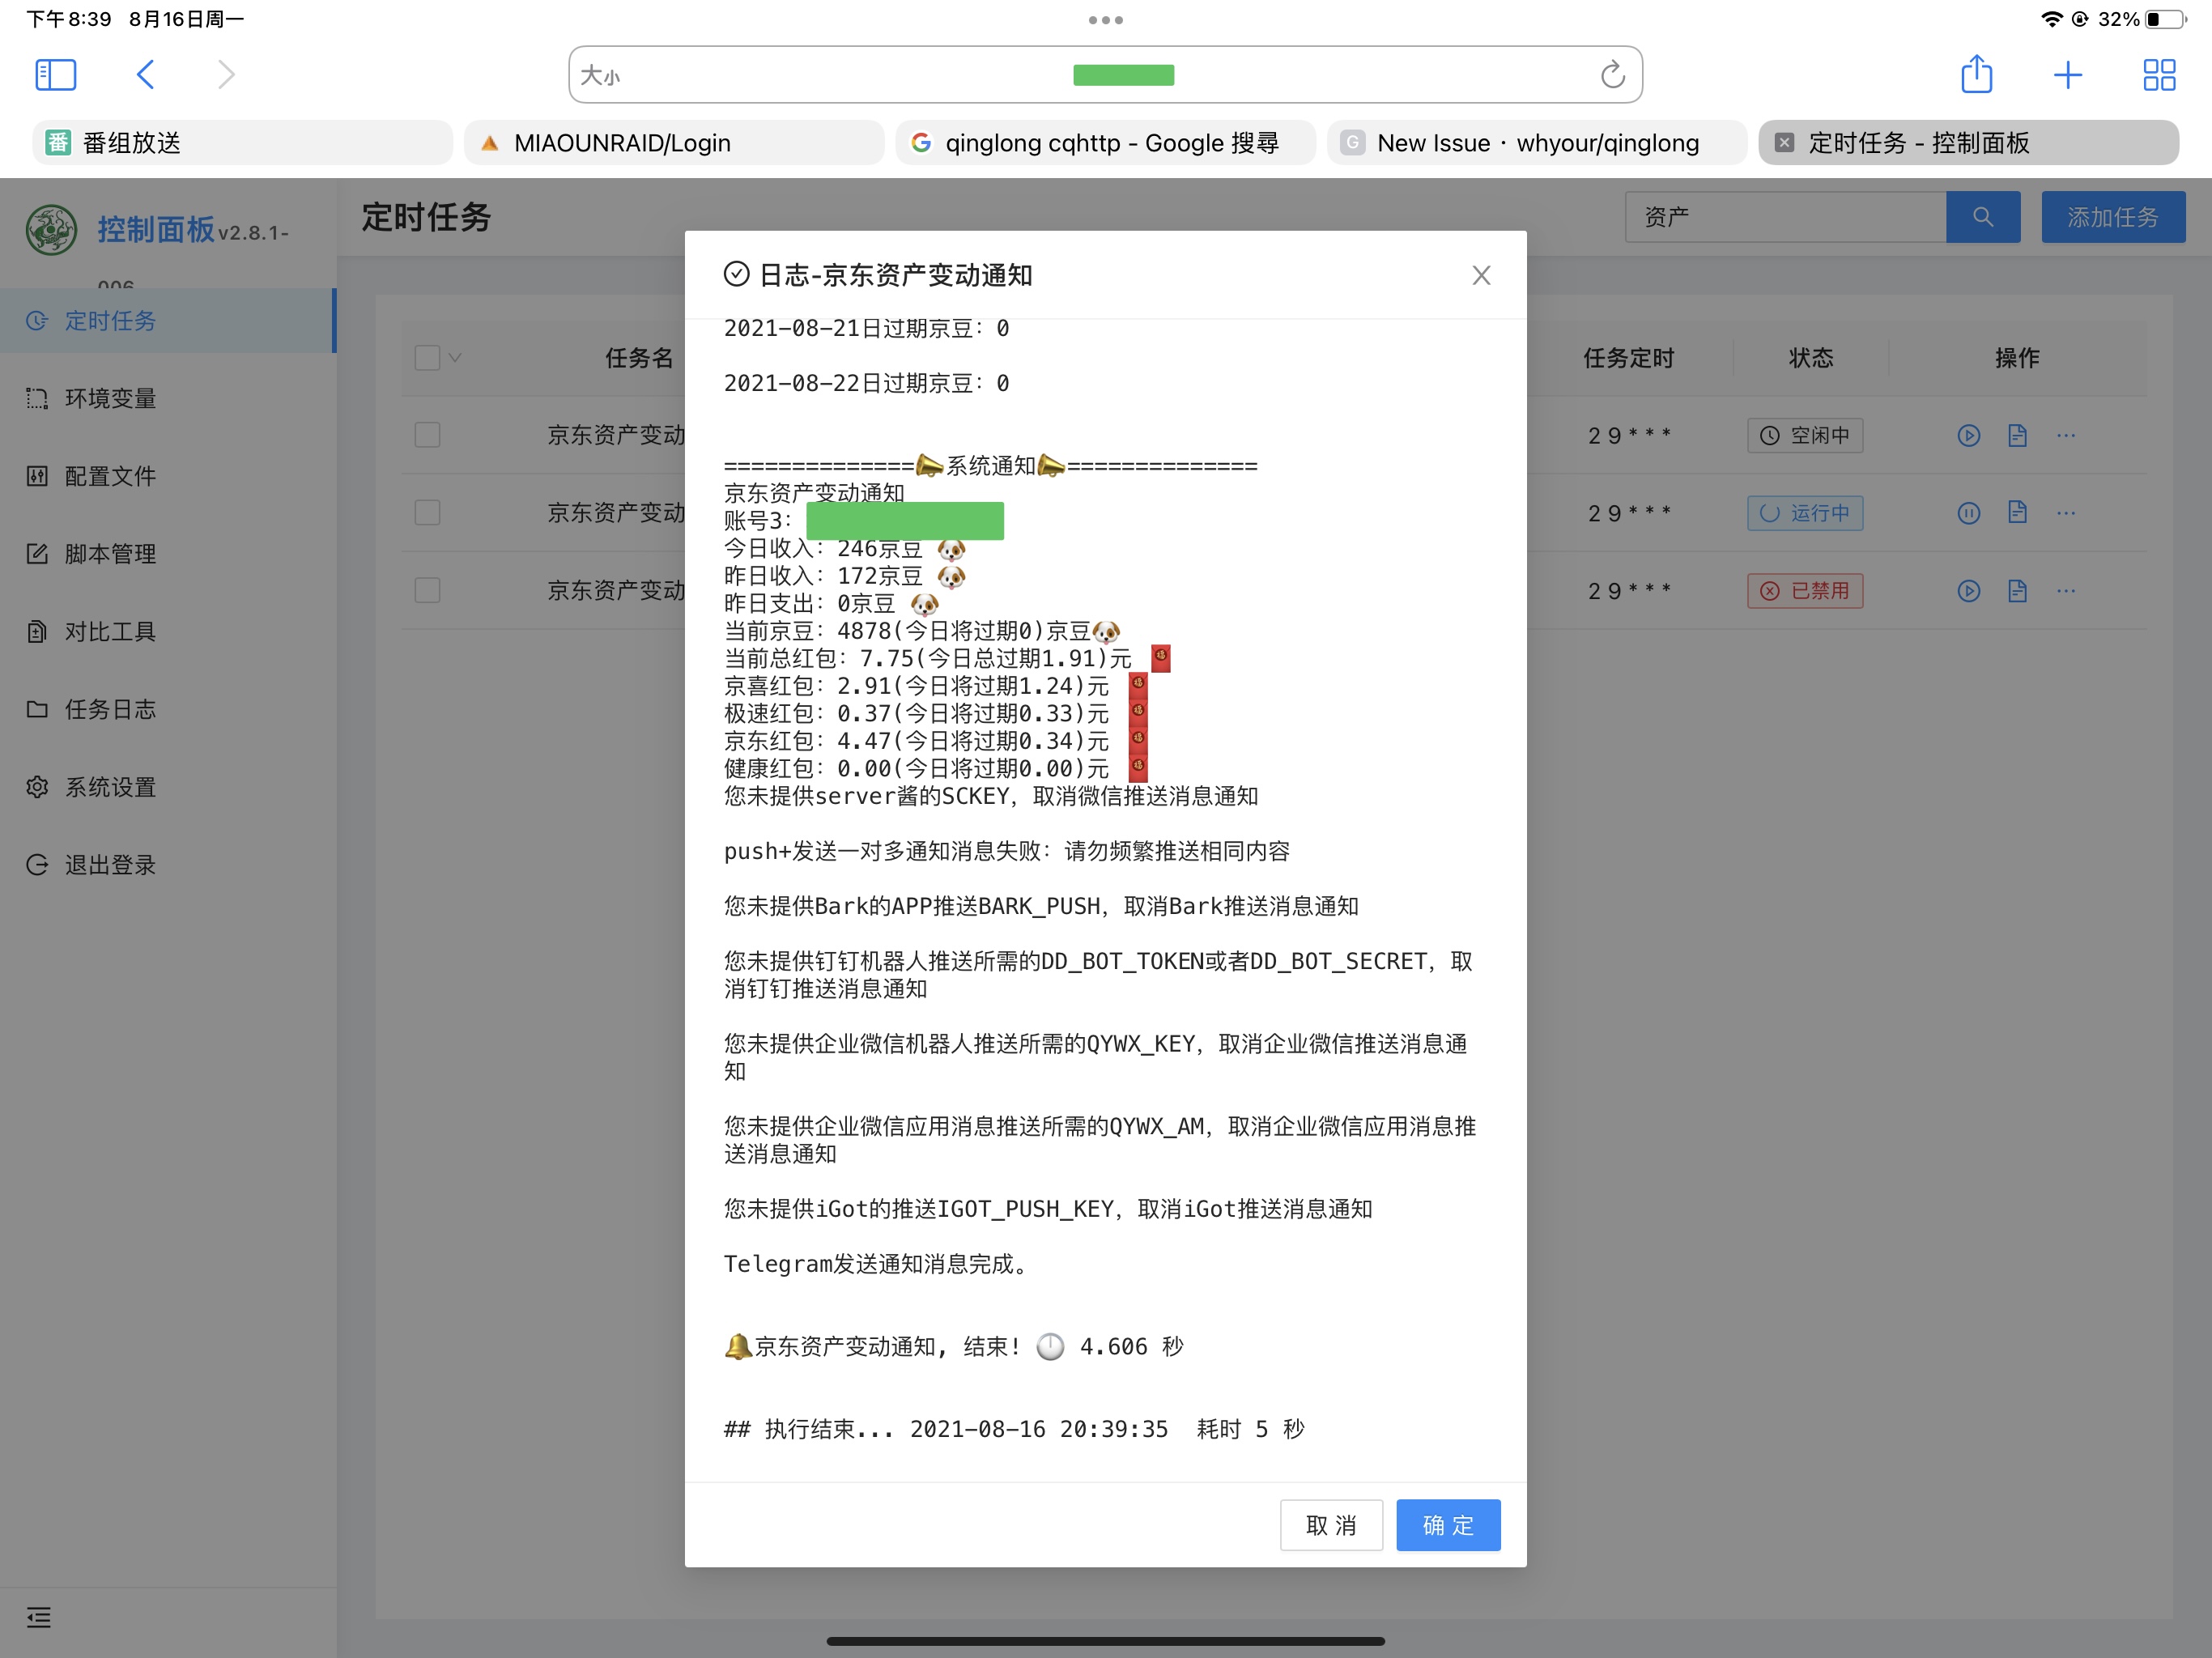Open more actions in the 空闲中 row

[2066, 435]
